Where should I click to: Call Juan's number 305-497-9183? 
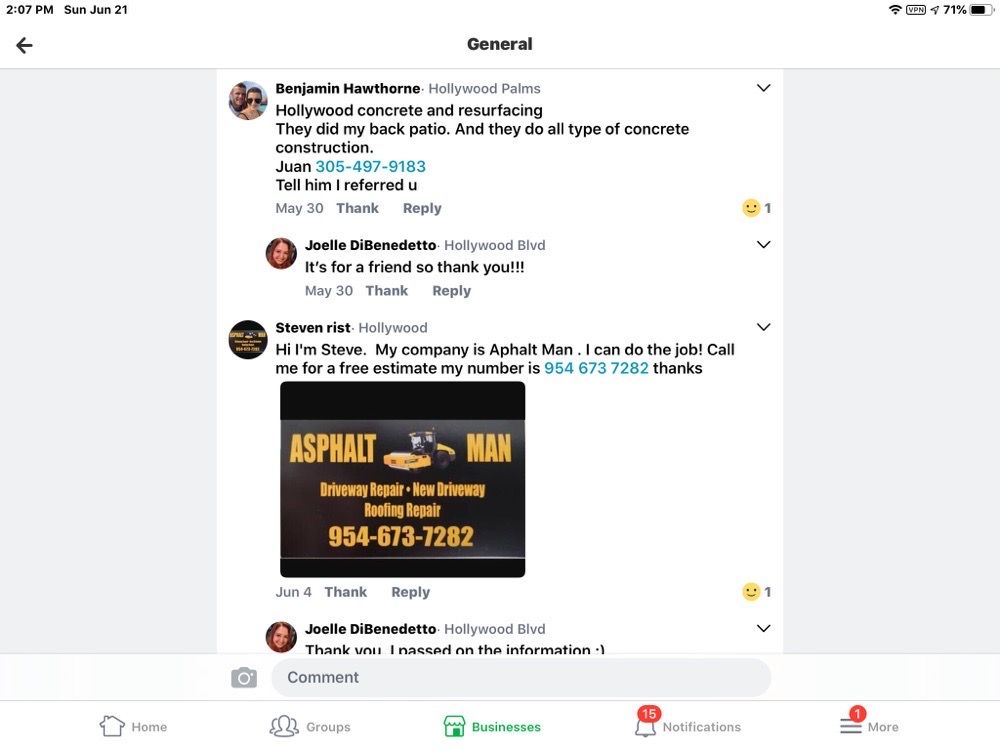[371, 166]
